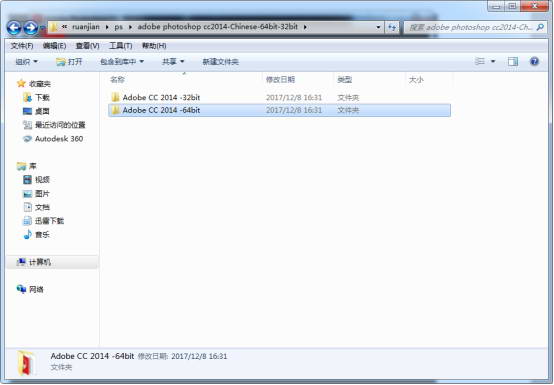The image size is (554, 385).
Task: Select 文档 library in sidebar
Action: tap(42, 207)
